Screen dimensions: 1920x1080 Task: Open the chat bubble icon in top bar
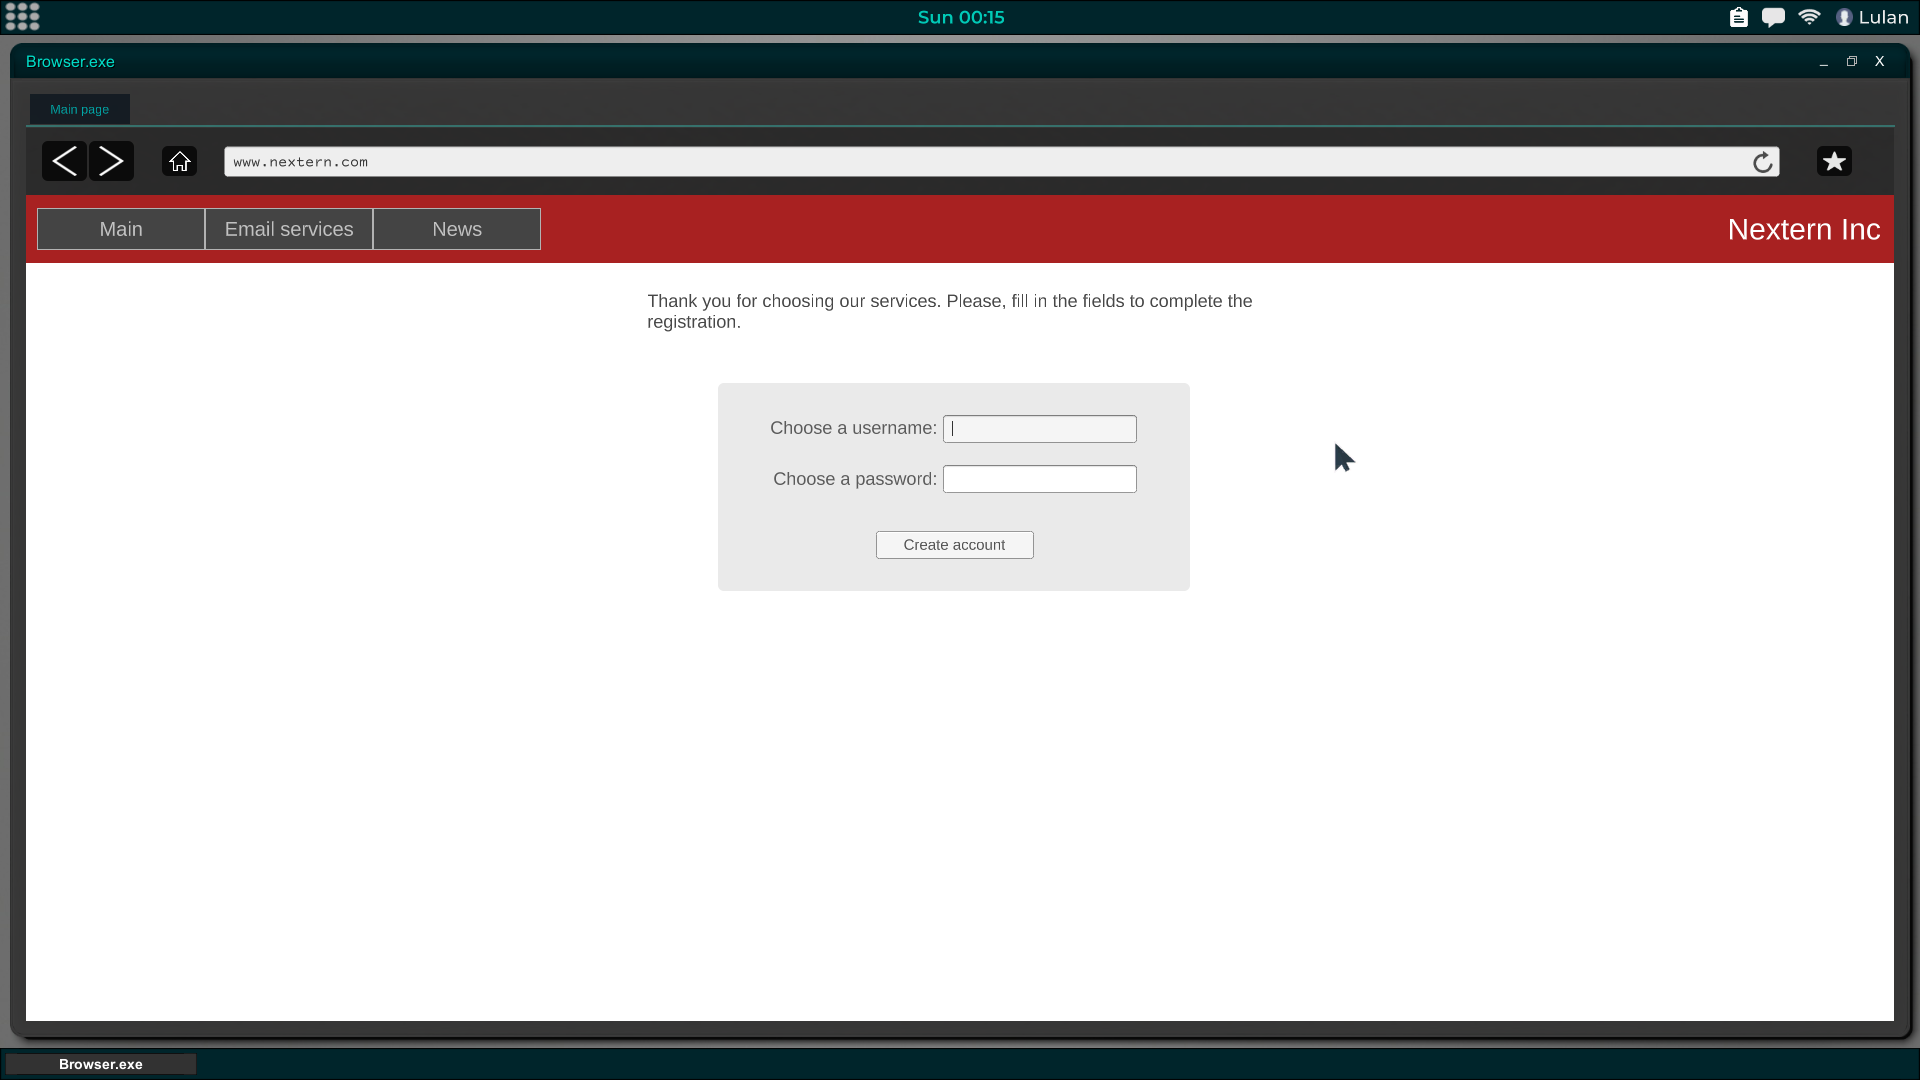click(x=1773, y=17)
